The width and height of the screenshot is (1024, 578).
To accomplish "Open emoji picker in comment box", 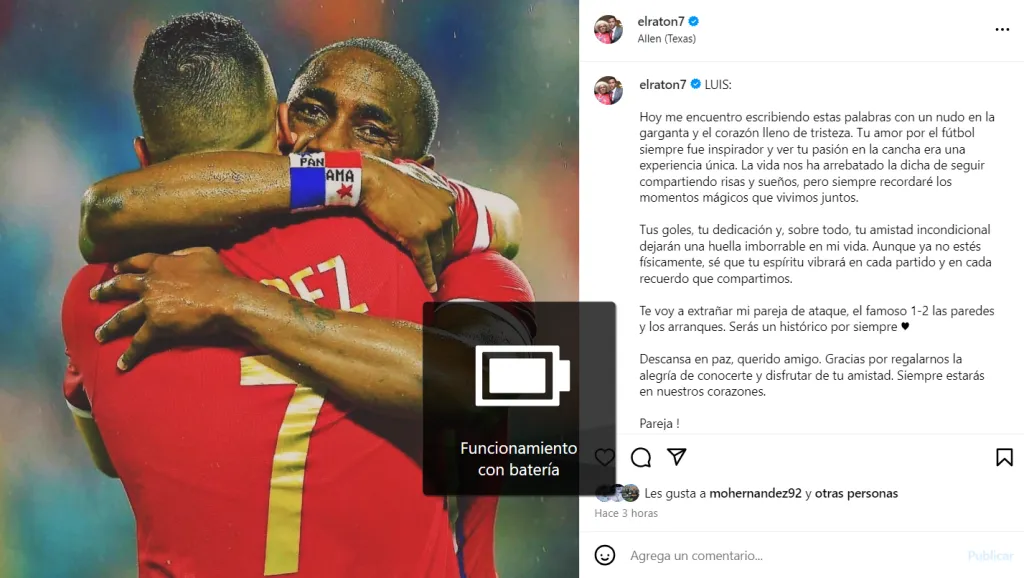I will (x=605, y=555).
